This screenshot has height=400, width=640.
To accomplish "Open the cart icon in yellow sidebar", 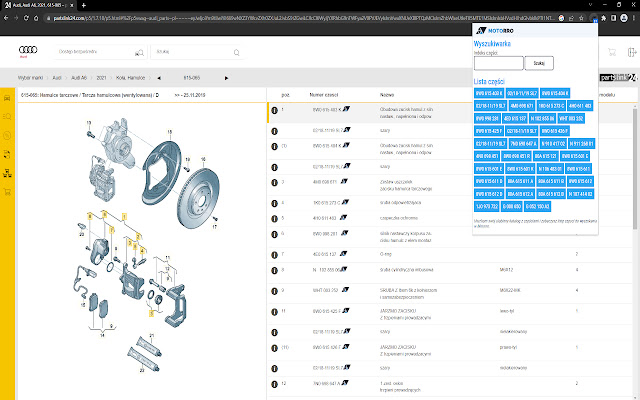I will [7, 192].
